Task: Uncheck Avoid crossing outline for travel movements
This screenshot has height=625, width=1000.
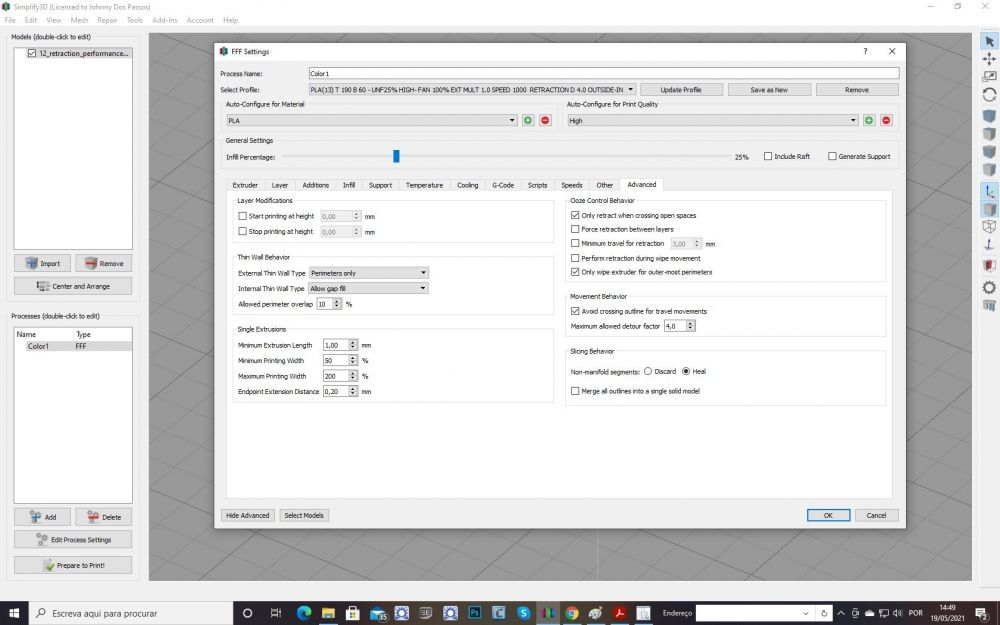Action: 575,311
